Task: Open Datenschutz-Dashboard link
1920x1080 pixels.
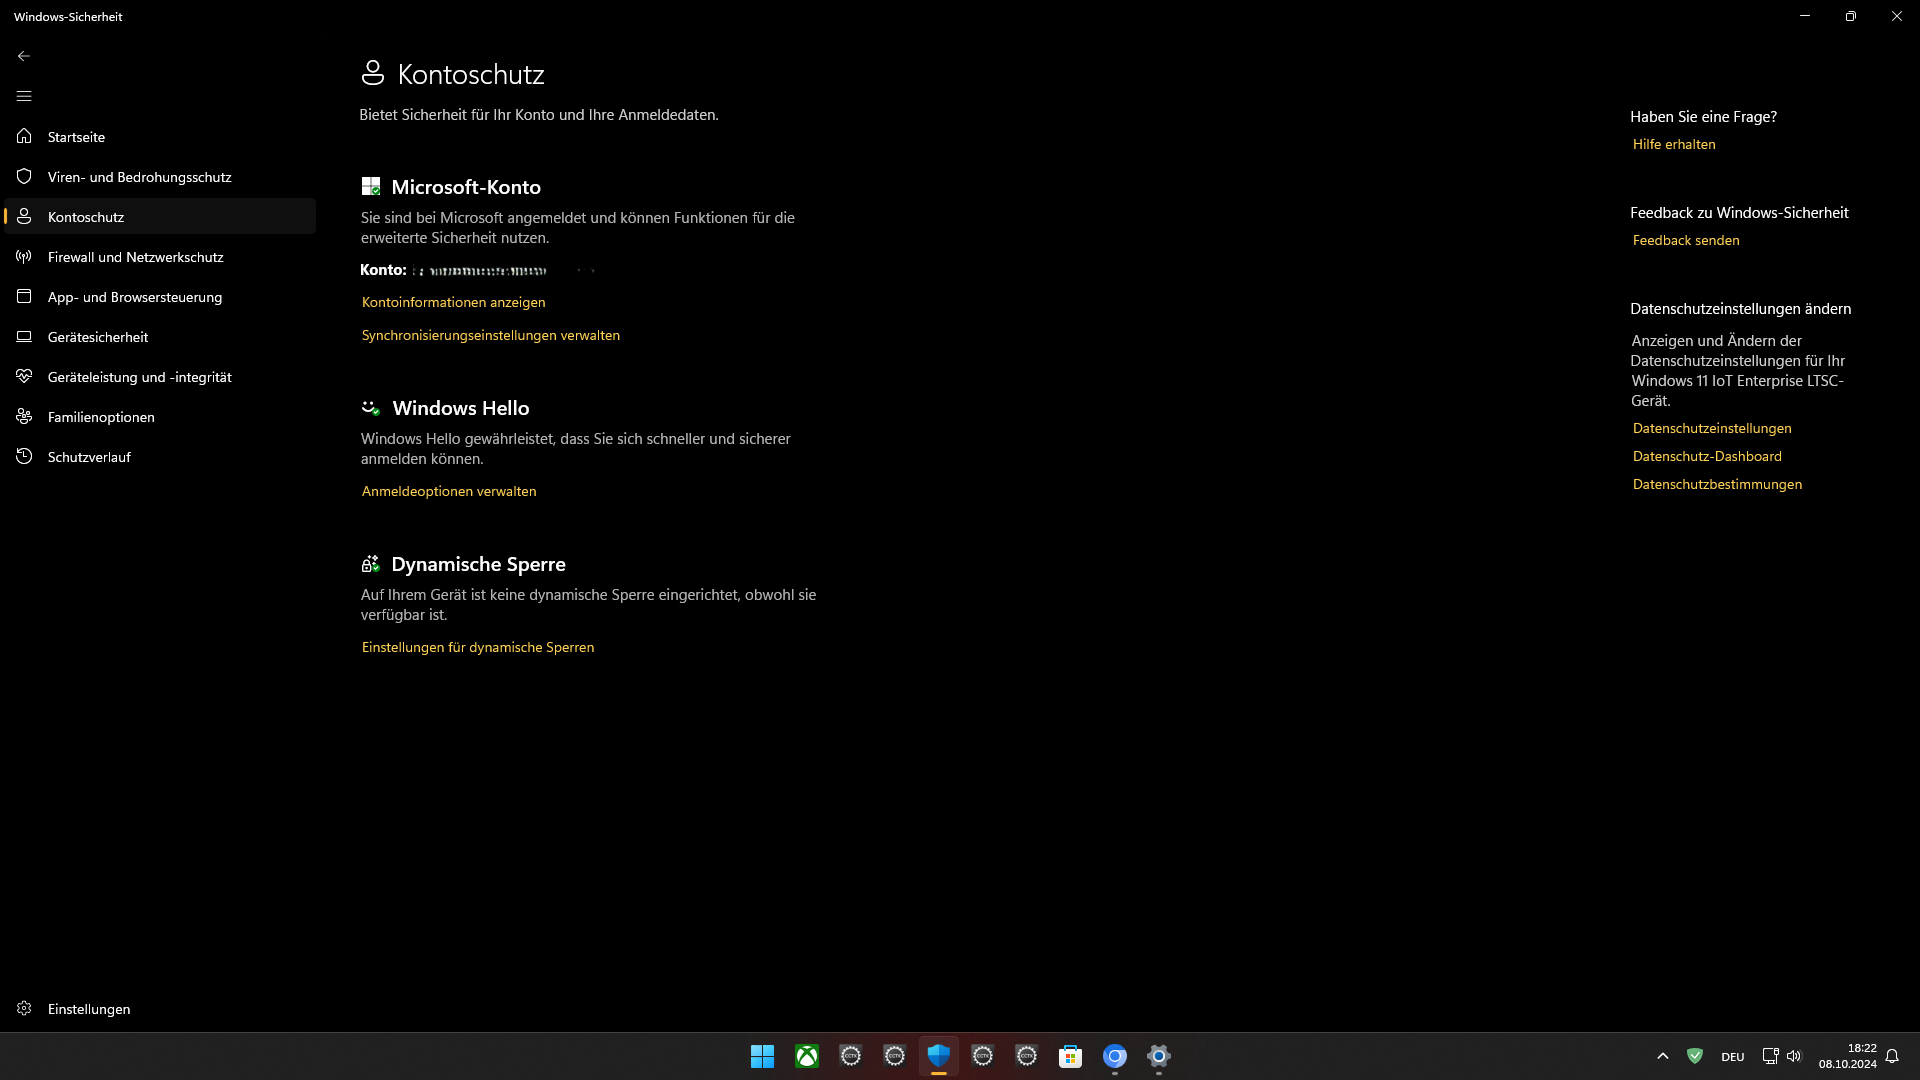Action: point(1706,456)
